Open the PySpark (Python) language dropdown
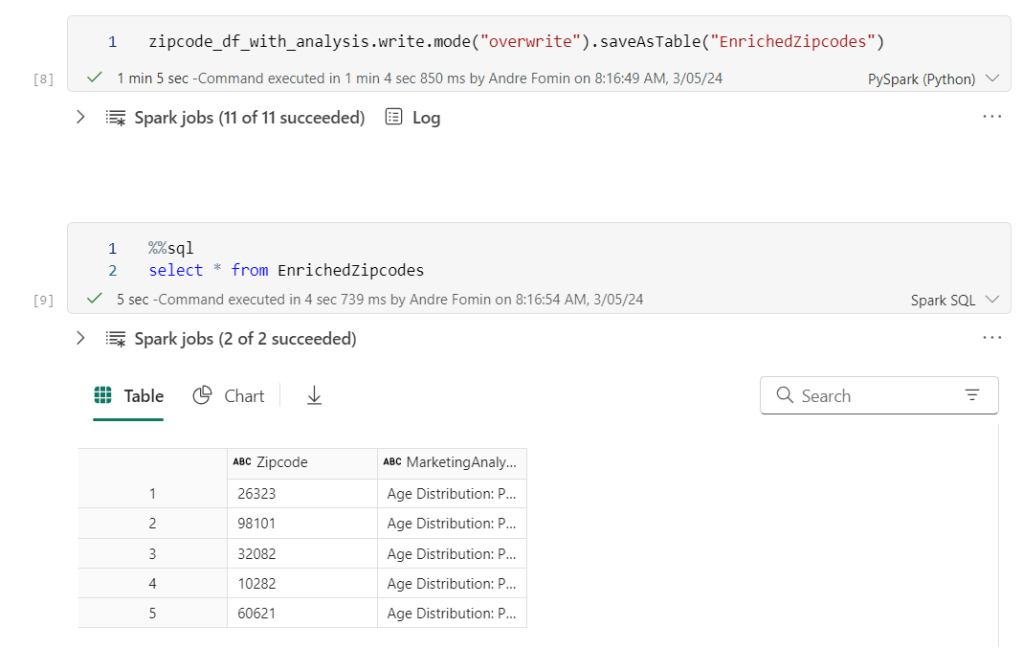Screen dimensions: 1023x671 point(941,78)
